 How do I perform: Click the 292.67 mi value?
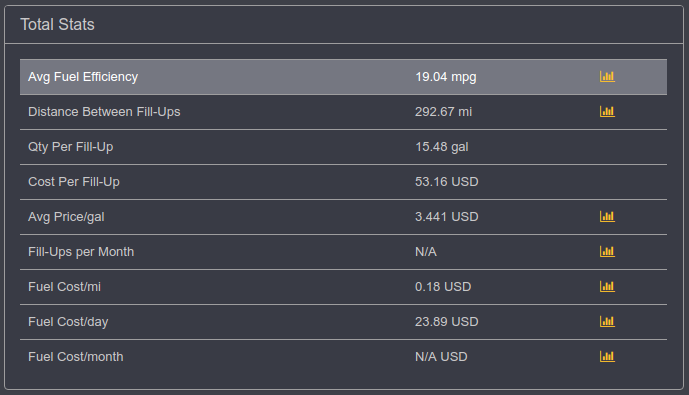(443, 112)
